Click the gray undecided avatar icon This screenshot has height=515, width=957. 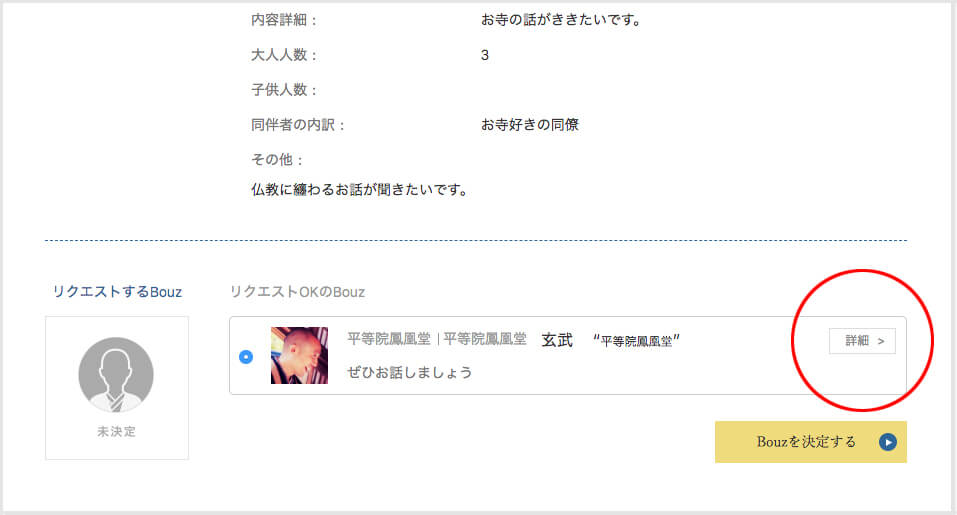(x=116, y=375)
